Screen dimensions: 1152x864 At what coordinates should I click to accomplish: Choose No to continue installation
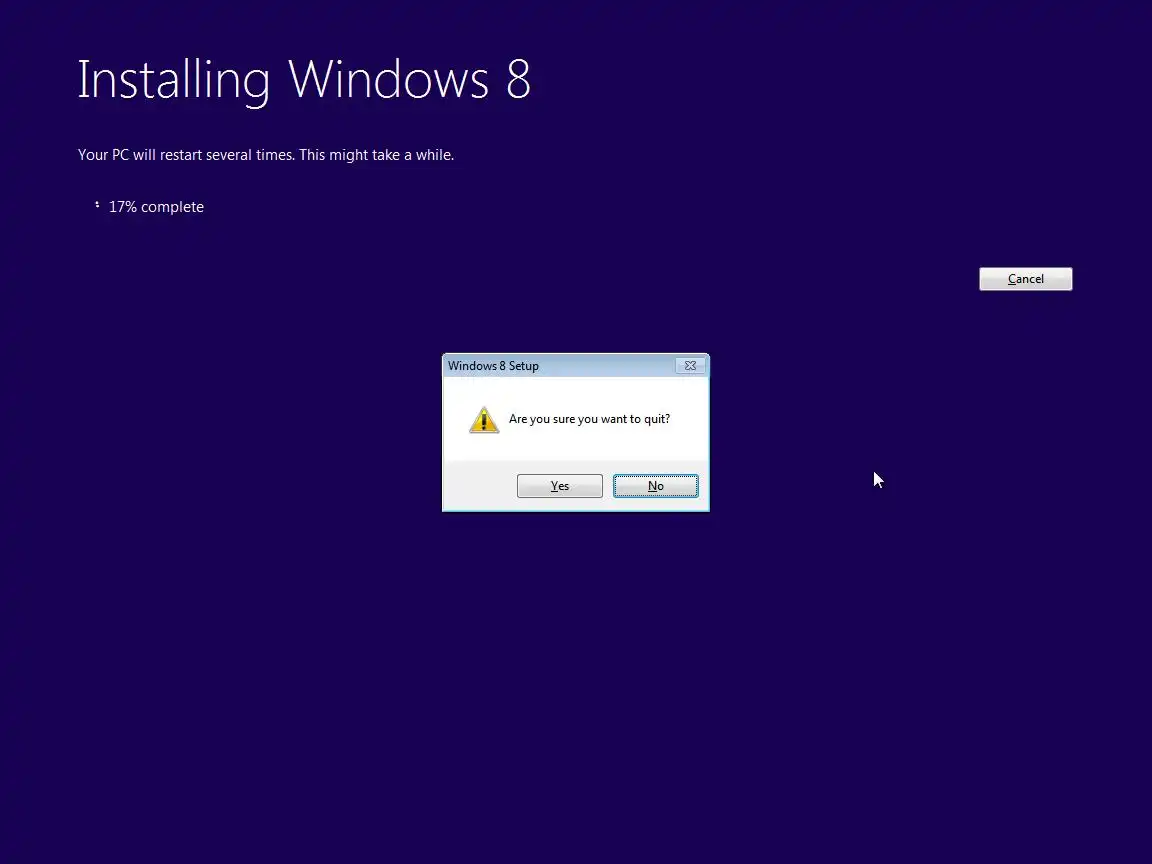click(655, 486)
